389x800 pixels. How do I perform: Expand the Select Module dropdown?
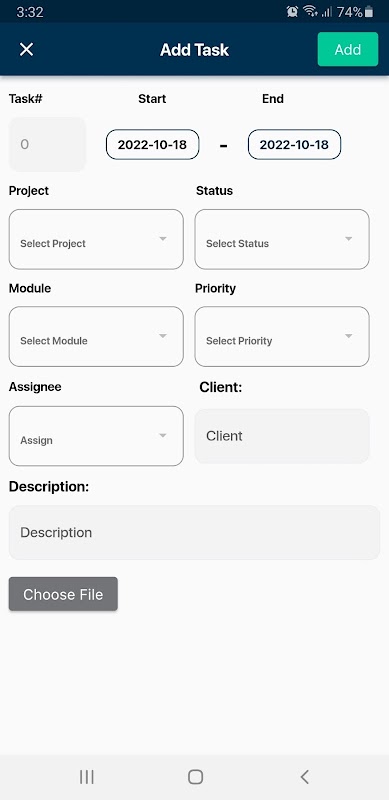click(96, 337)
